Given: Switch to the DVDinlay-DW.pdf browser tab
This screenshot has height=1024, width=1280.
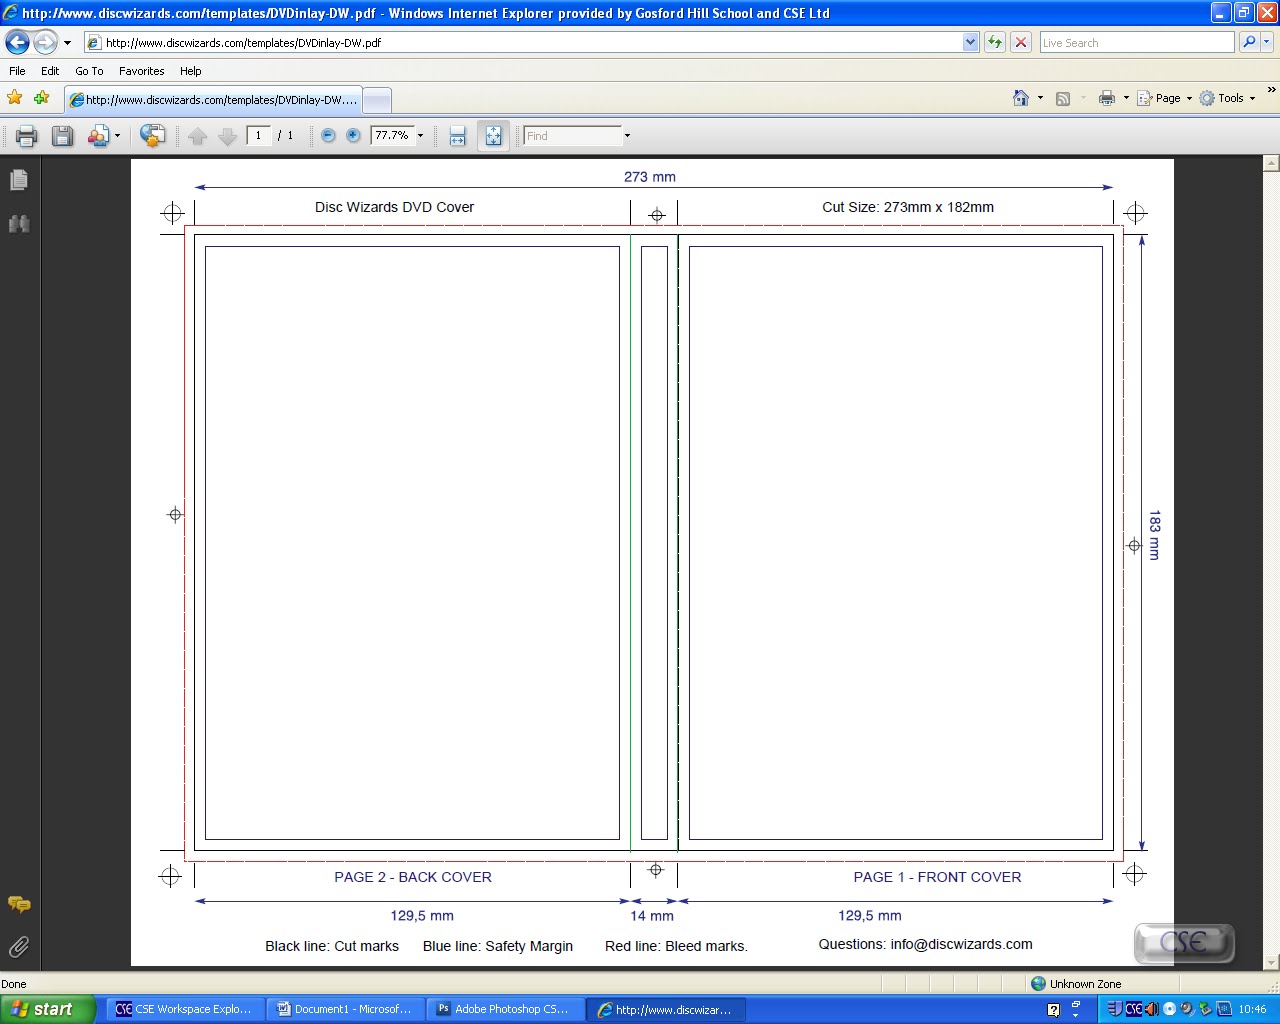Looking at the screenshot, I should point(213,99).
